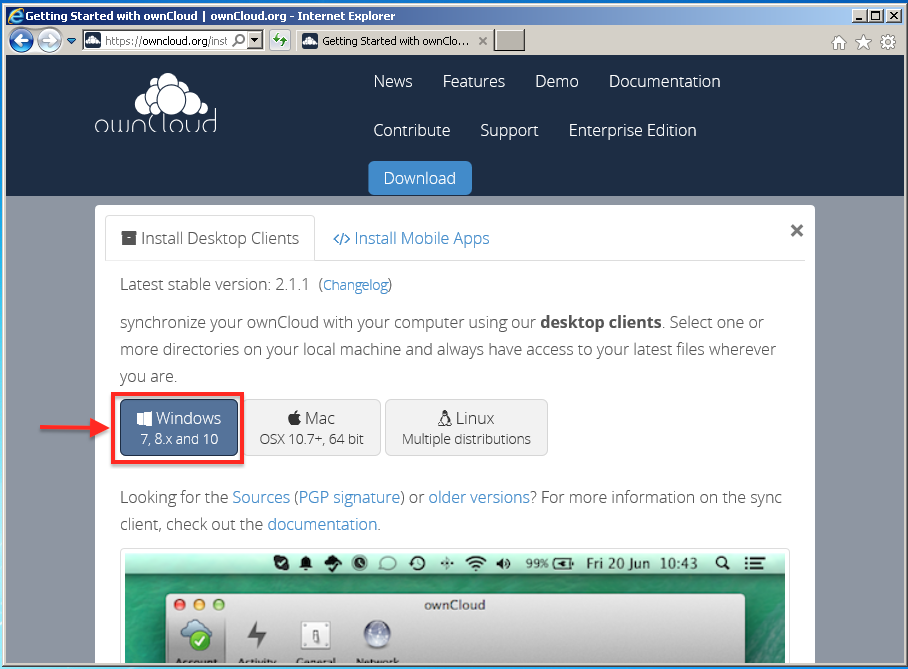
Task: Expand the address bar autocomplete dropdown
Action: tap(255, 41)
